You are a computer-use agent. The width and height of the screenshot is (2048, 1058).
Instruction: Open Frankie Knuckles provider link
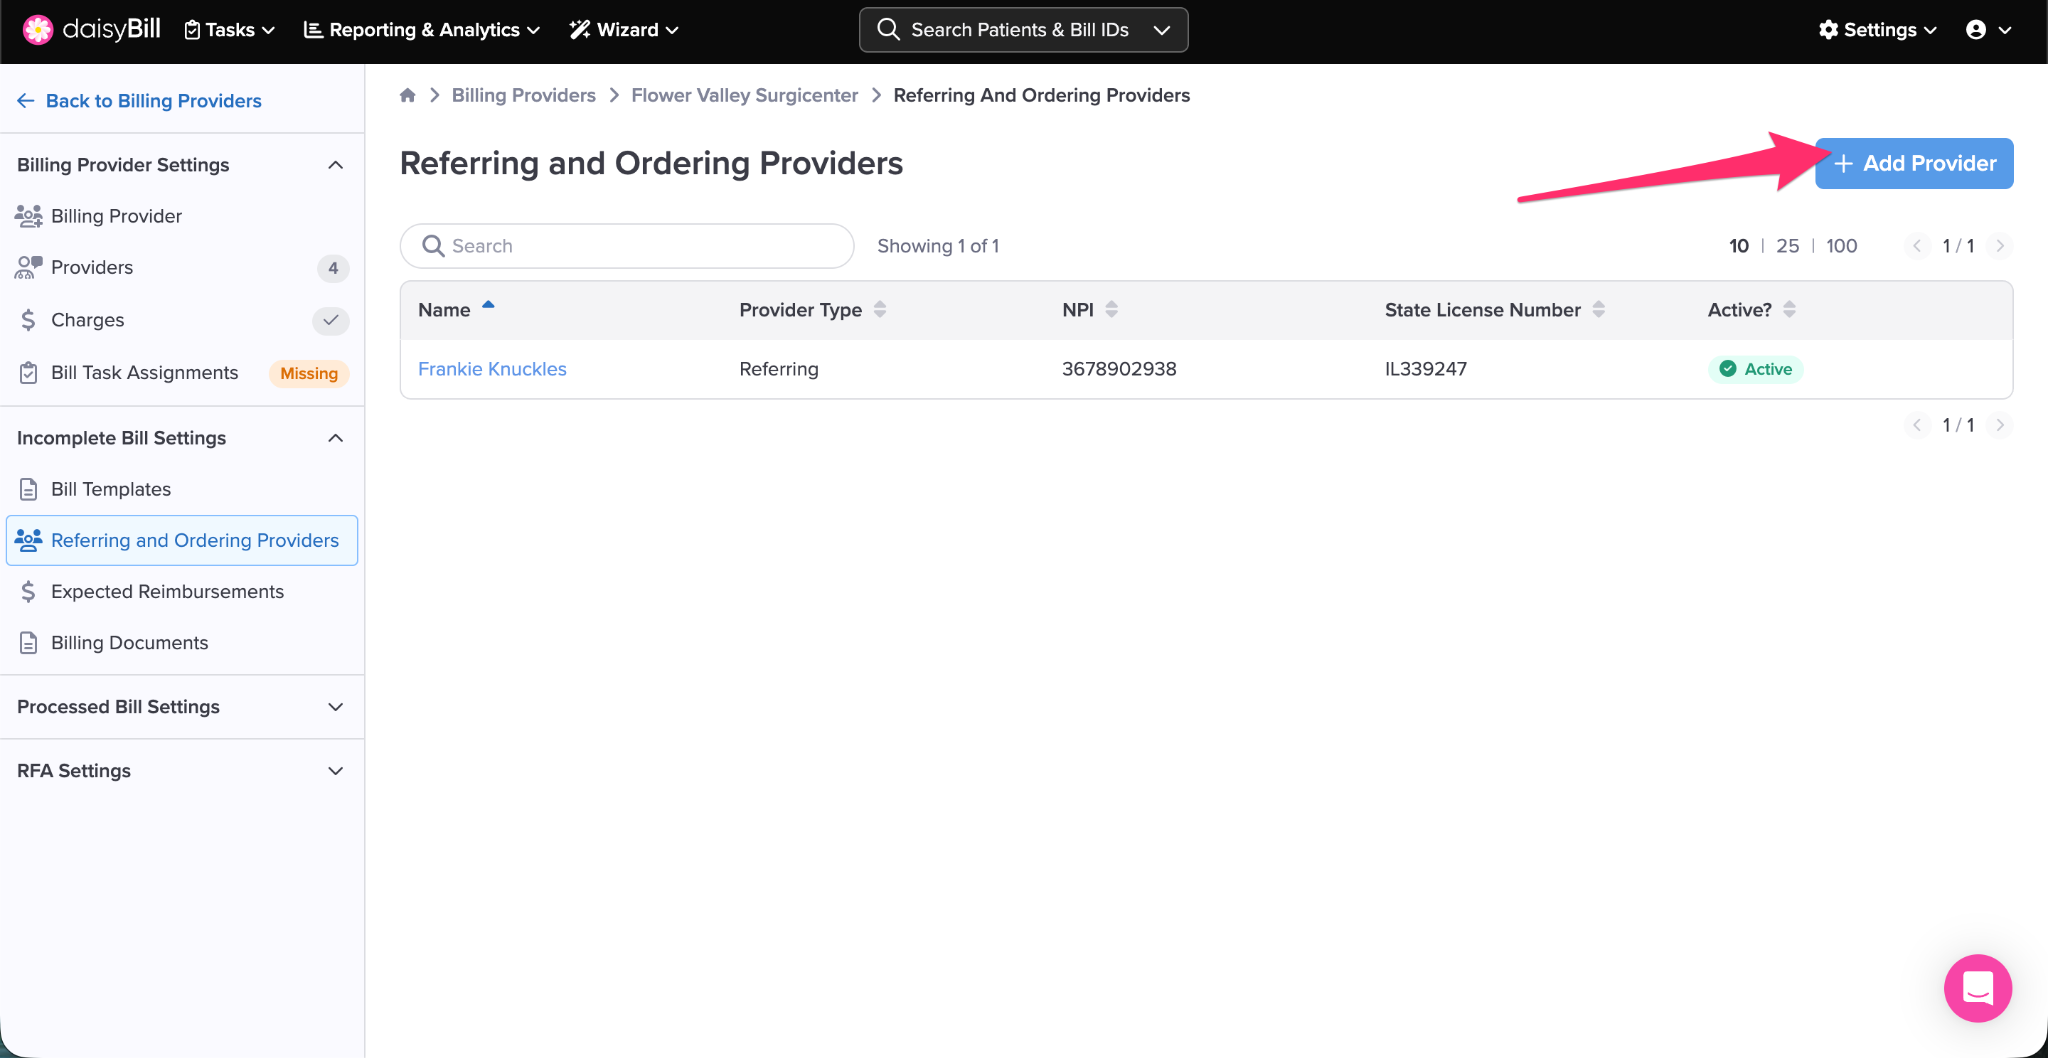coord(492,369)
